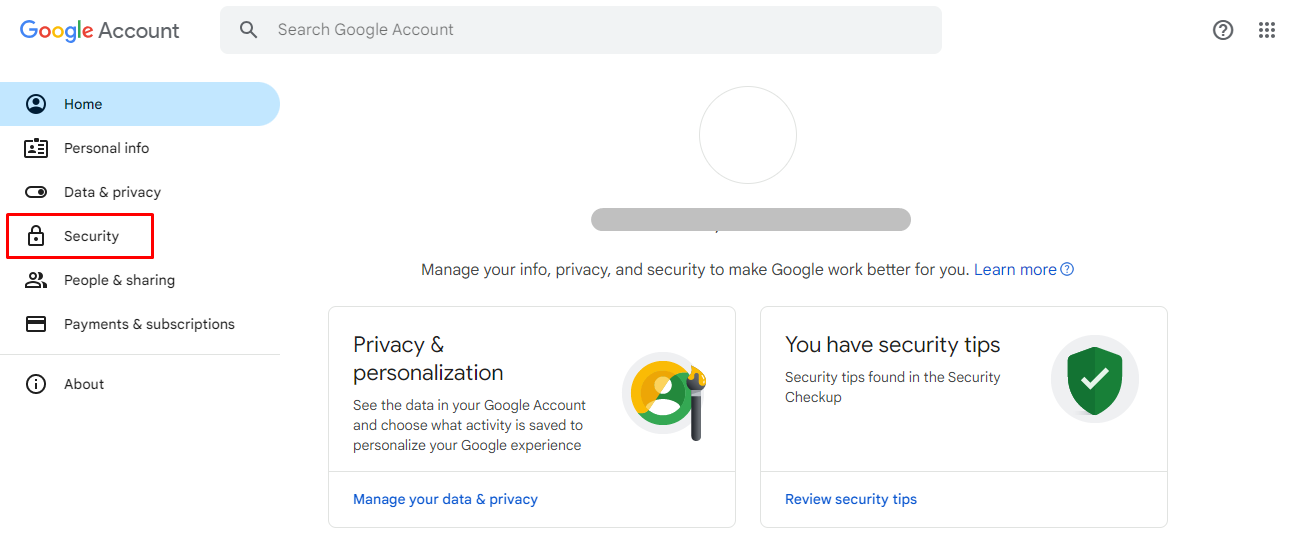Open the Security menu item
The width and height of the screenshot is (1295, 552).
coord(91,236)
